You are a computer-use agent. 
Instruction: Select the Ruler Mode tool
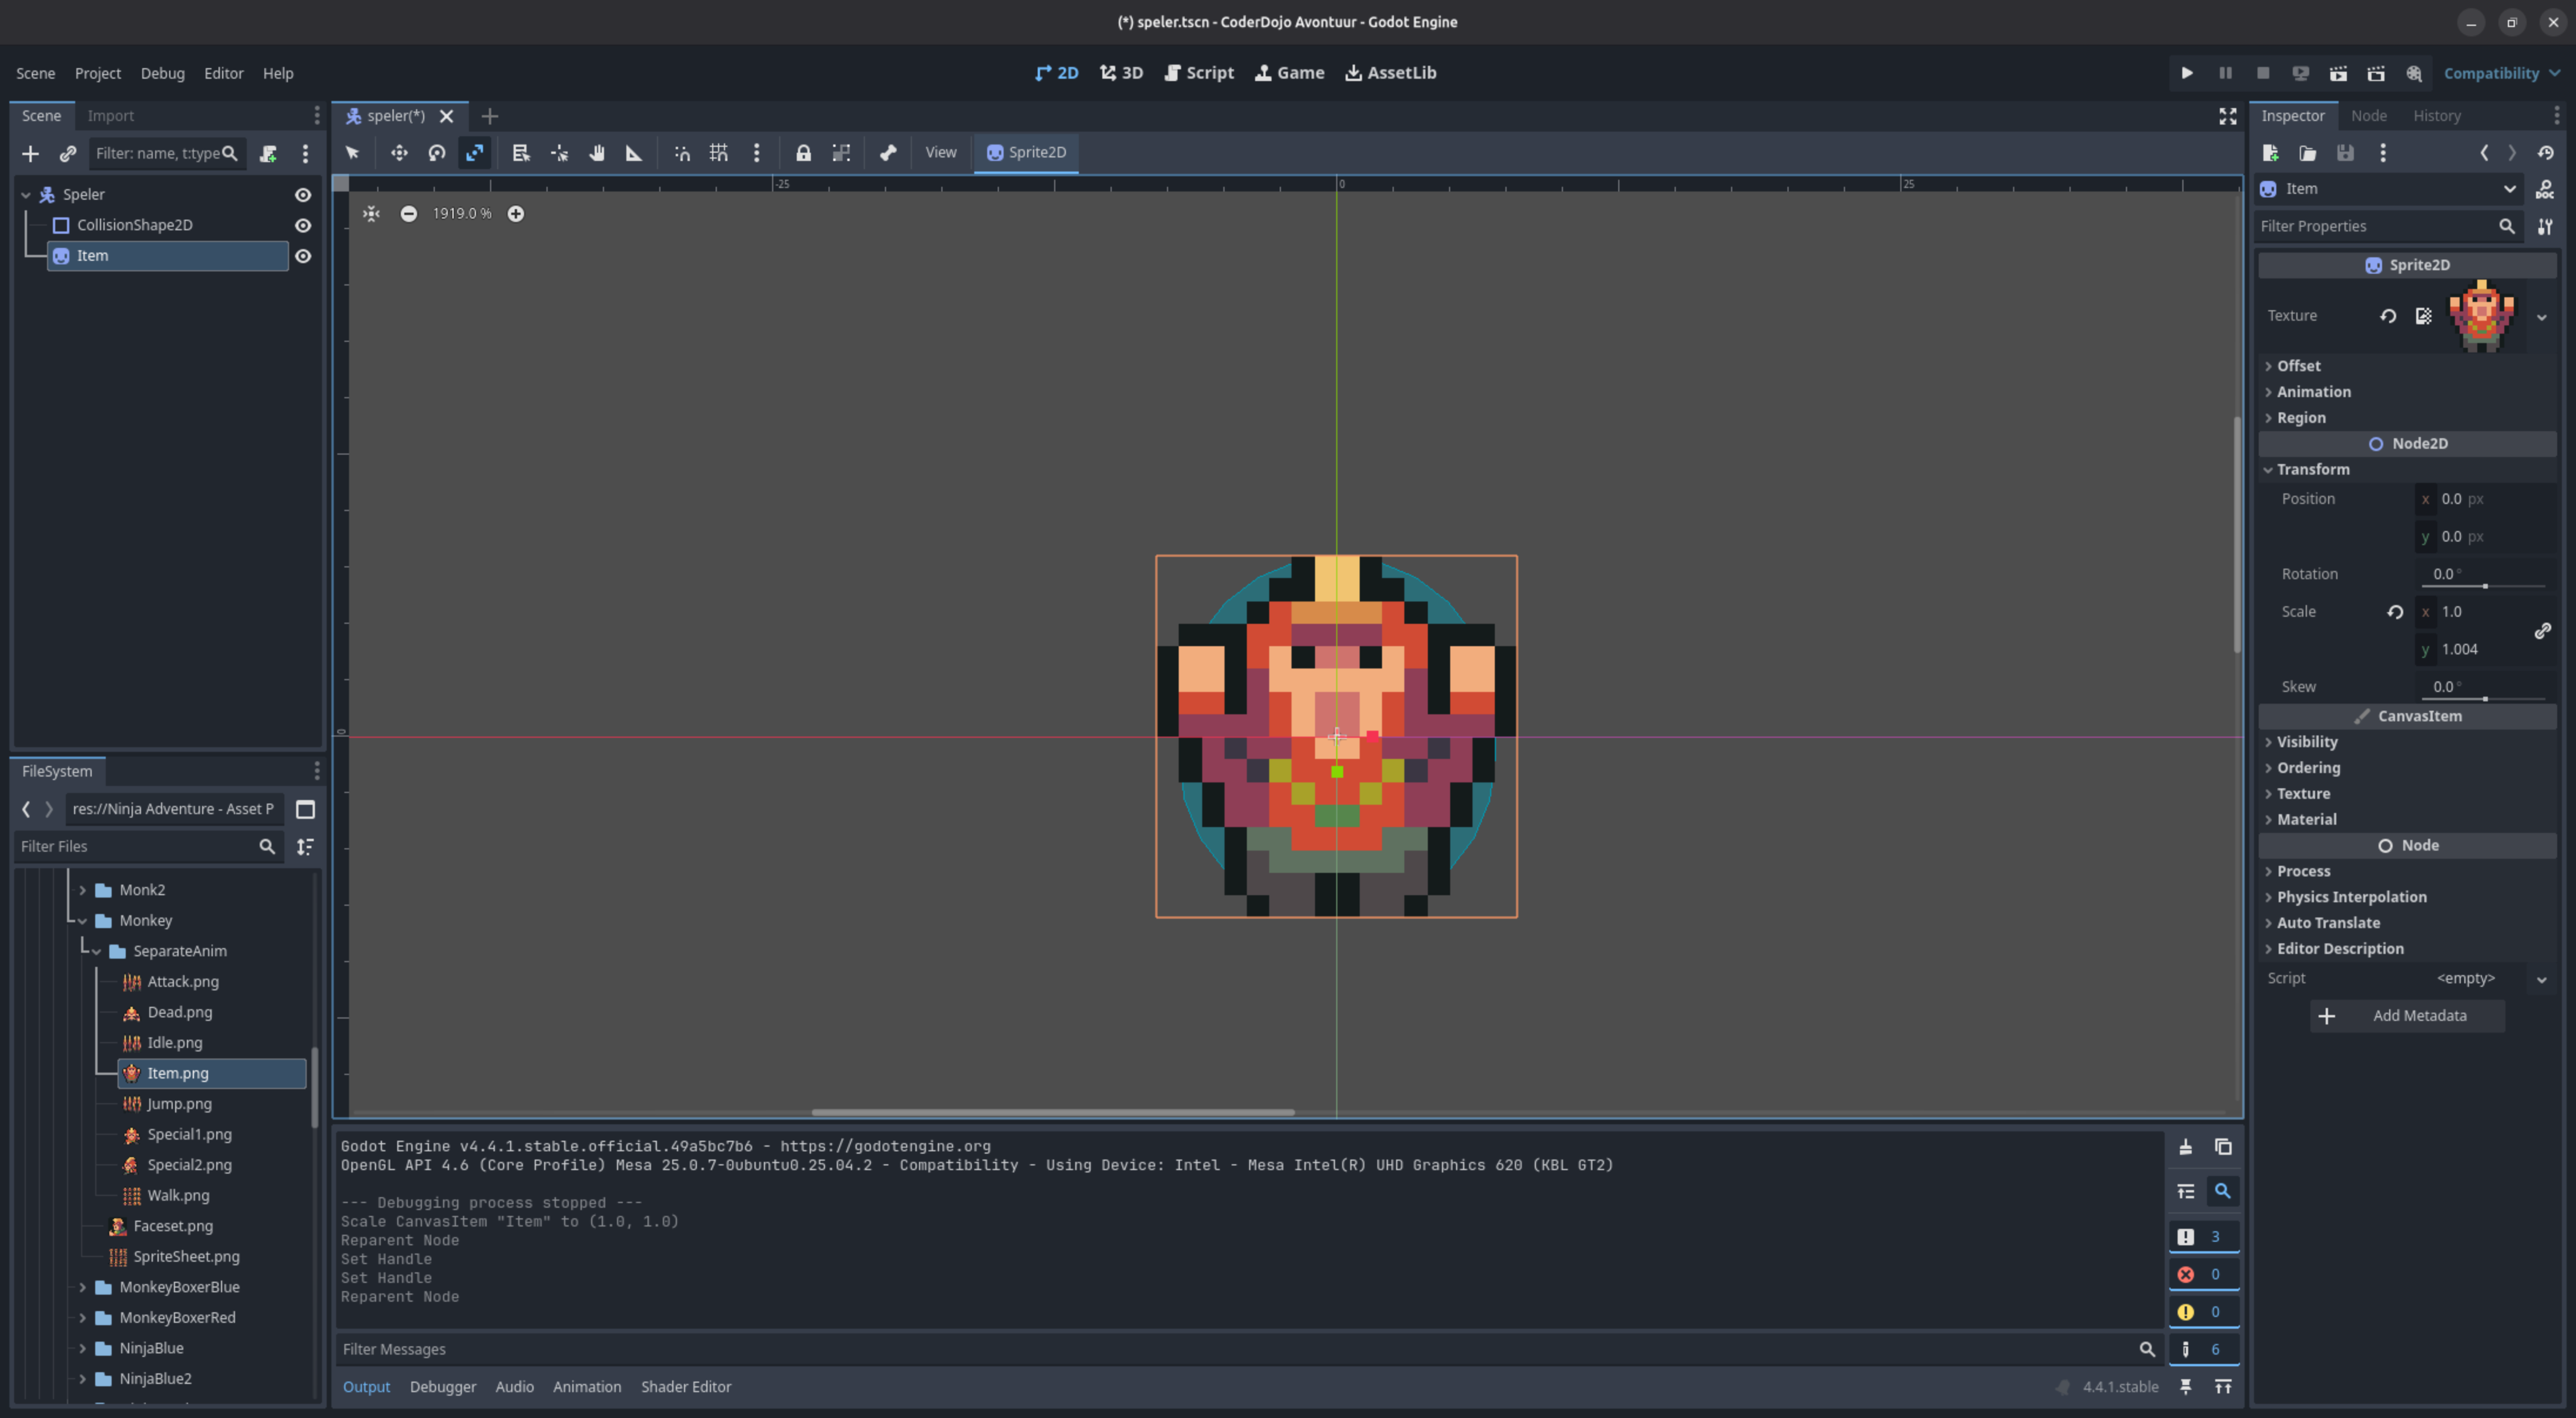point(634,153)
